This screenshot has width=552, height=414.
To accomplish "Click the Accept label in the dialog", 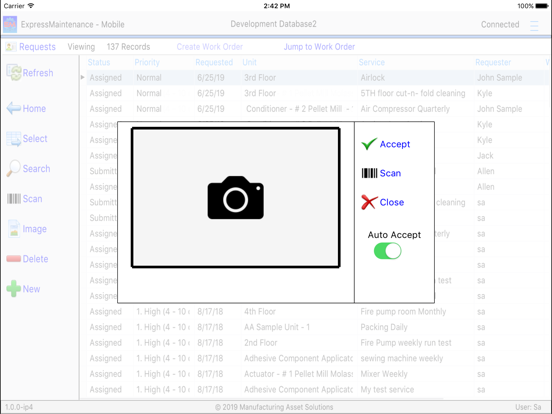I will tap(395, 144).
